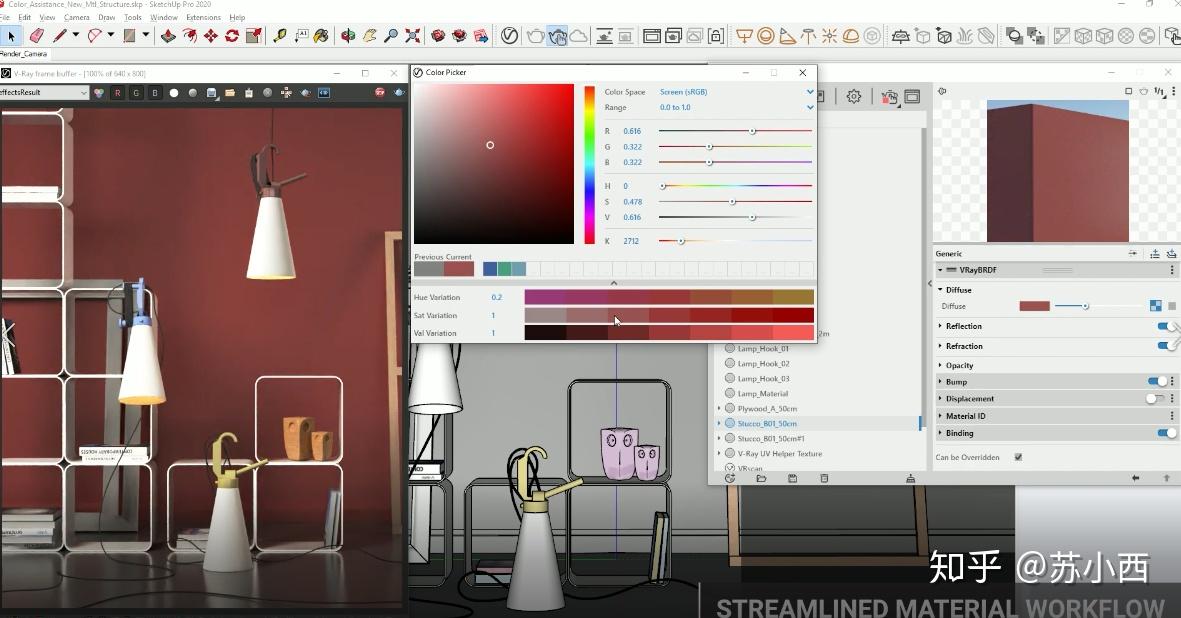Enable the Displacement toggle
Viewport: 1181px width, 618px height.
click(x=1155, y=398)
